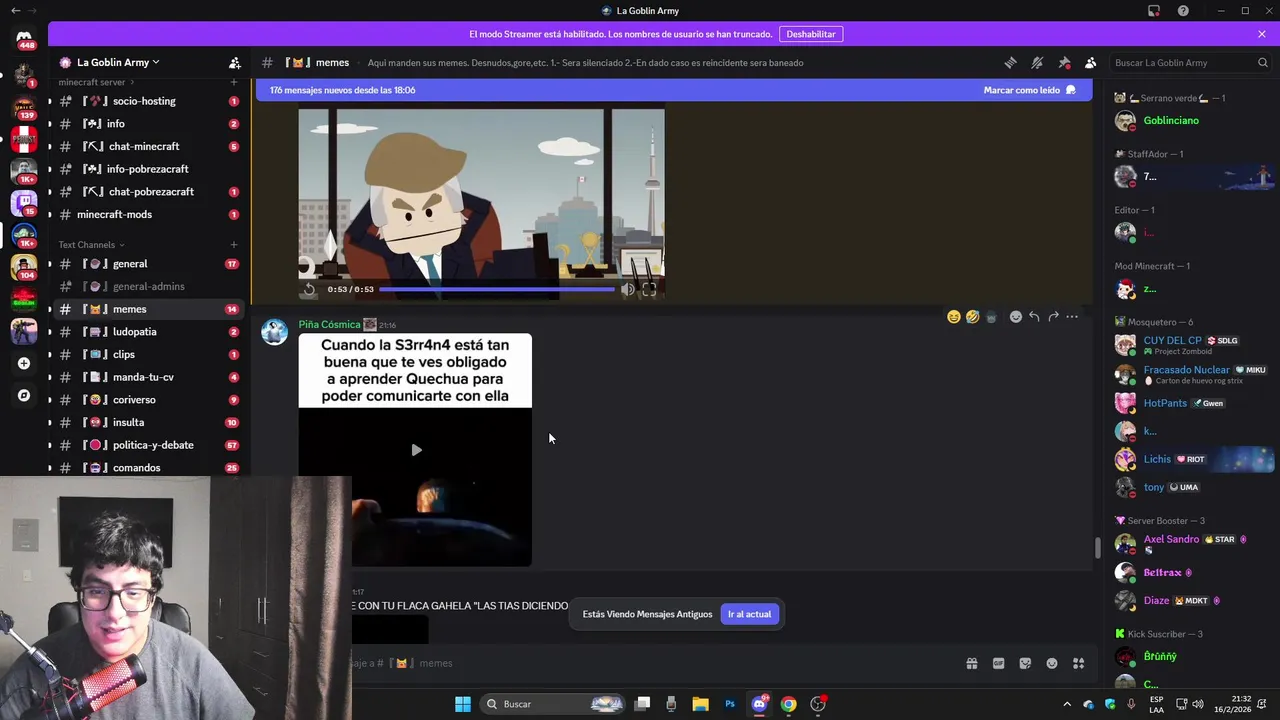Click the chat scrollbar thumb
This screenshot has width=1280, height=720.
tap(1097, 548)
